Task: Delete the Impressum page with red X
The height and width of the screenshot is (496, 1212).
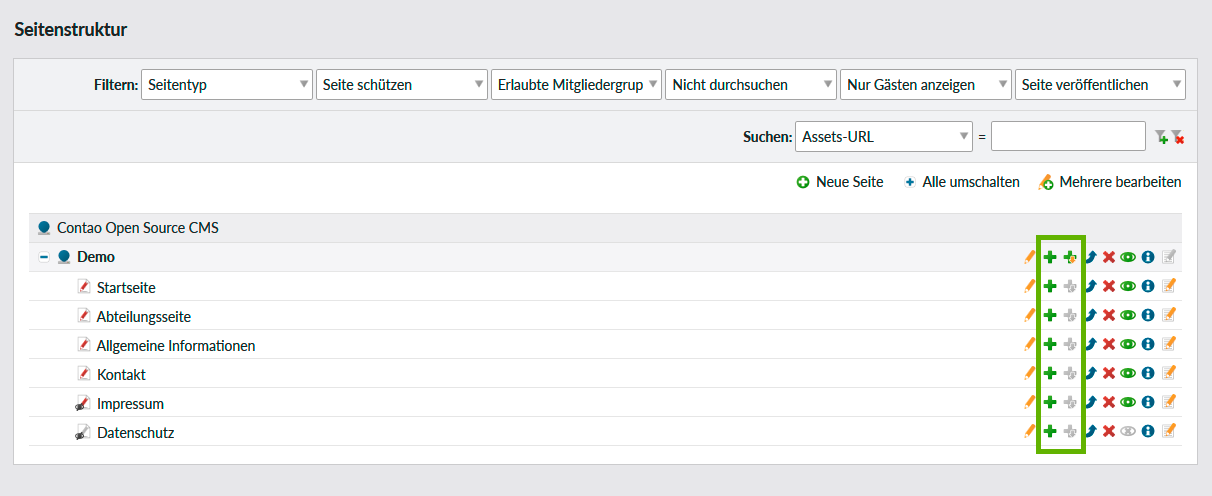Action: click(1109, 403)
